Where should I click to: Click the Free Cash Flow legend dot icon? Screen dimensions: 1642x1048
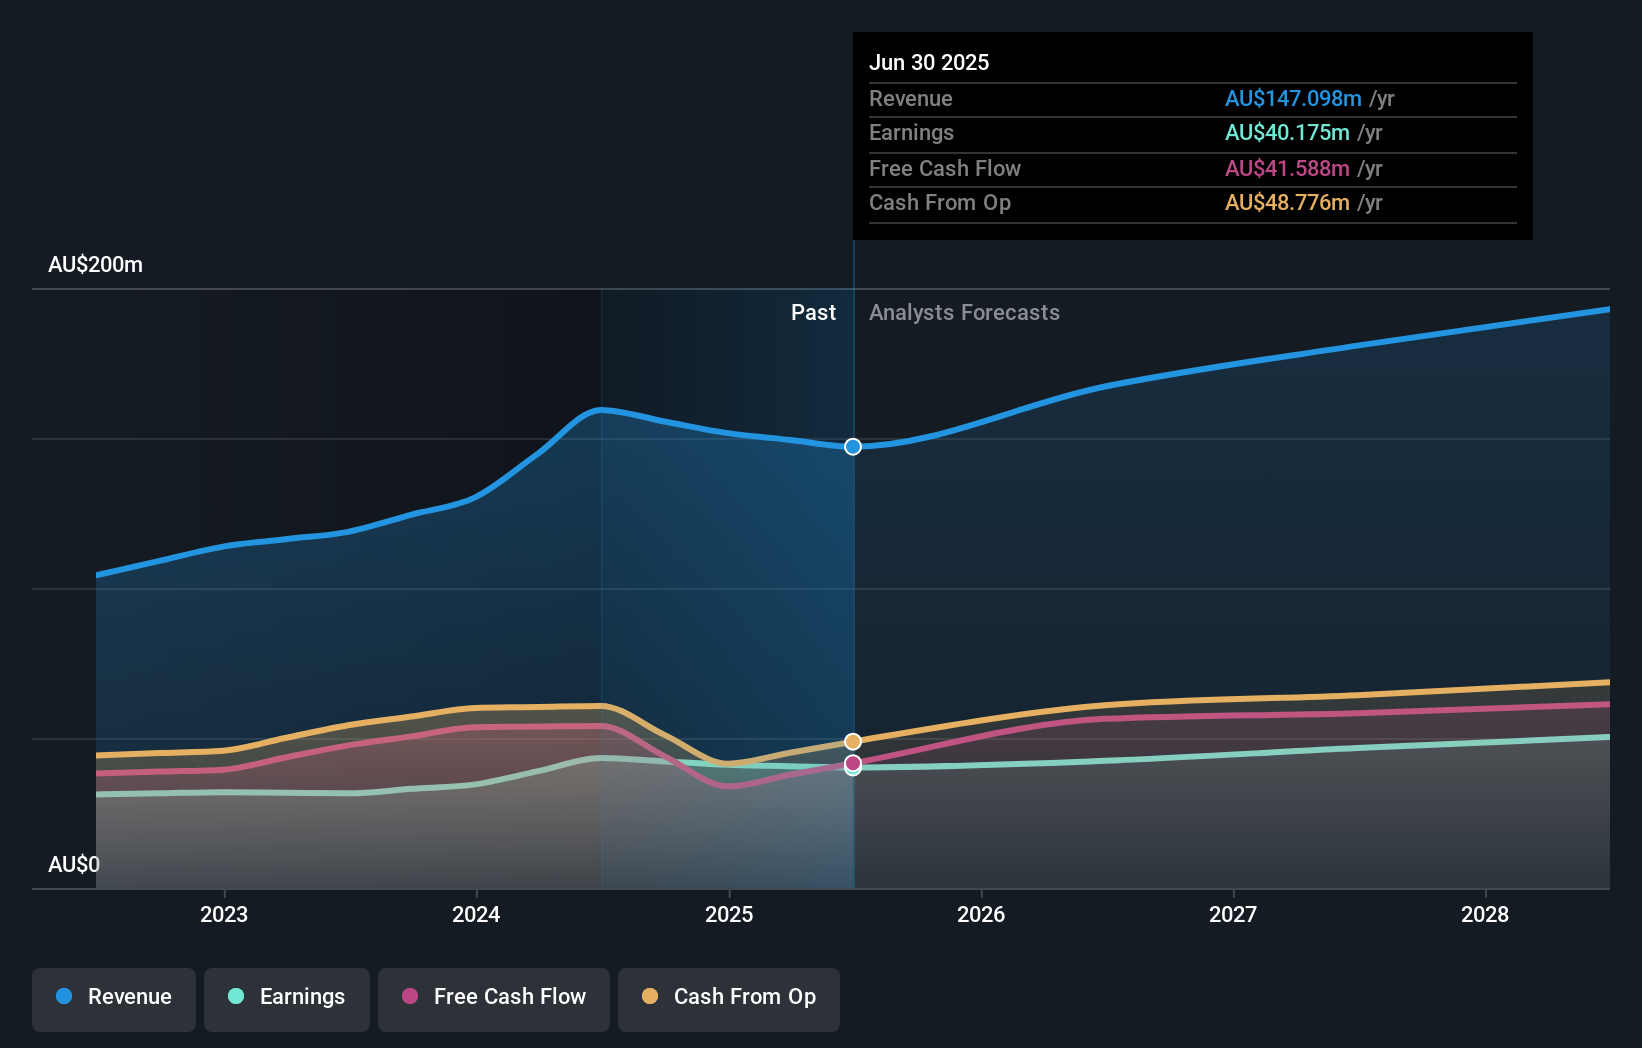coord(408,997)
